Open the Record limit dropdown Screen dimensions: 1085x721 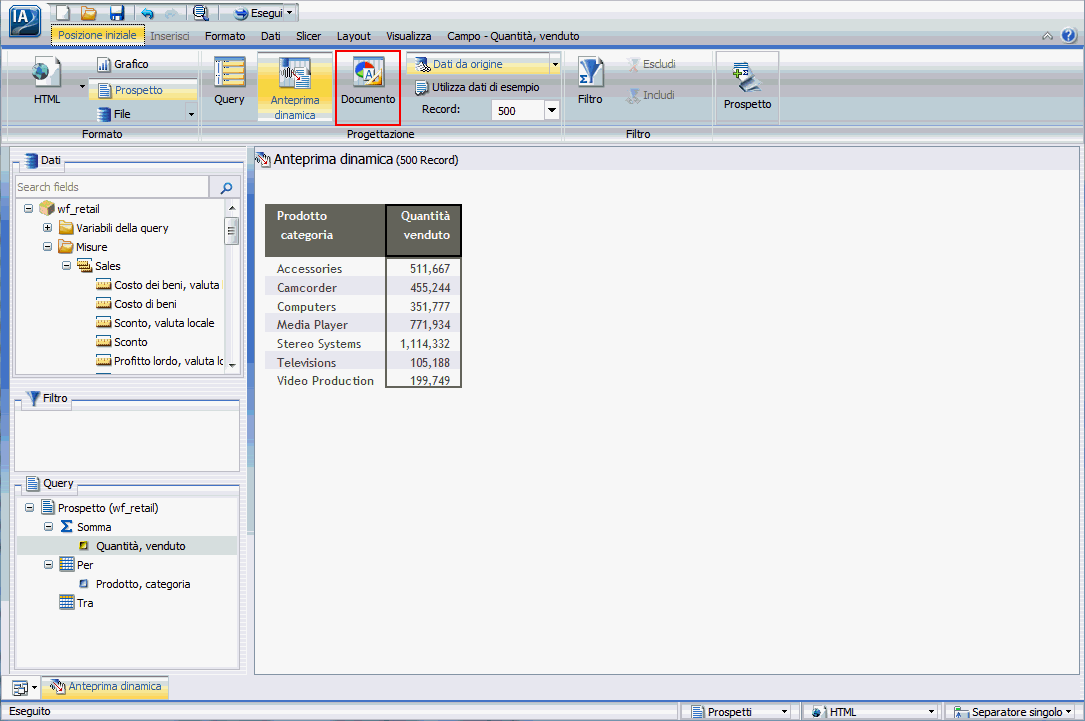click(551, 111)
